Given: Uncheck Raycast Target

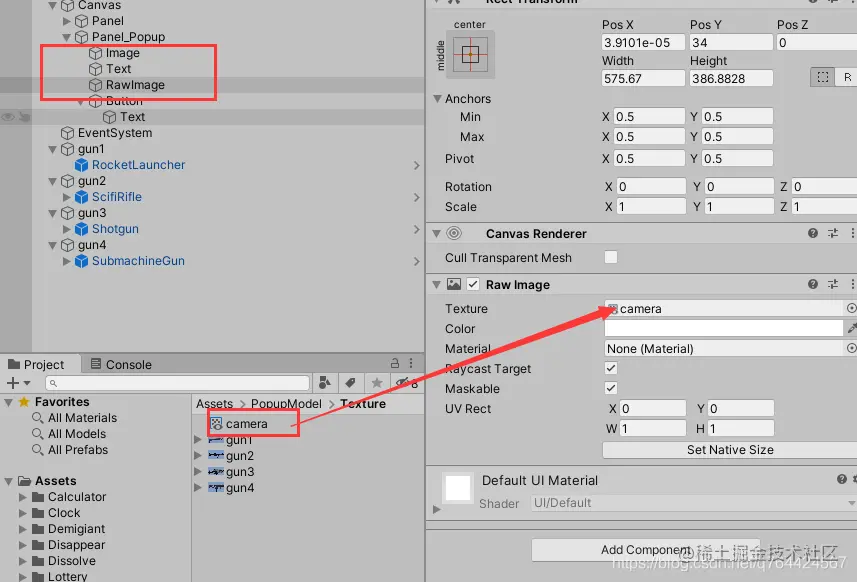Looking at the screenshot, I should click(x=611, y=368).
